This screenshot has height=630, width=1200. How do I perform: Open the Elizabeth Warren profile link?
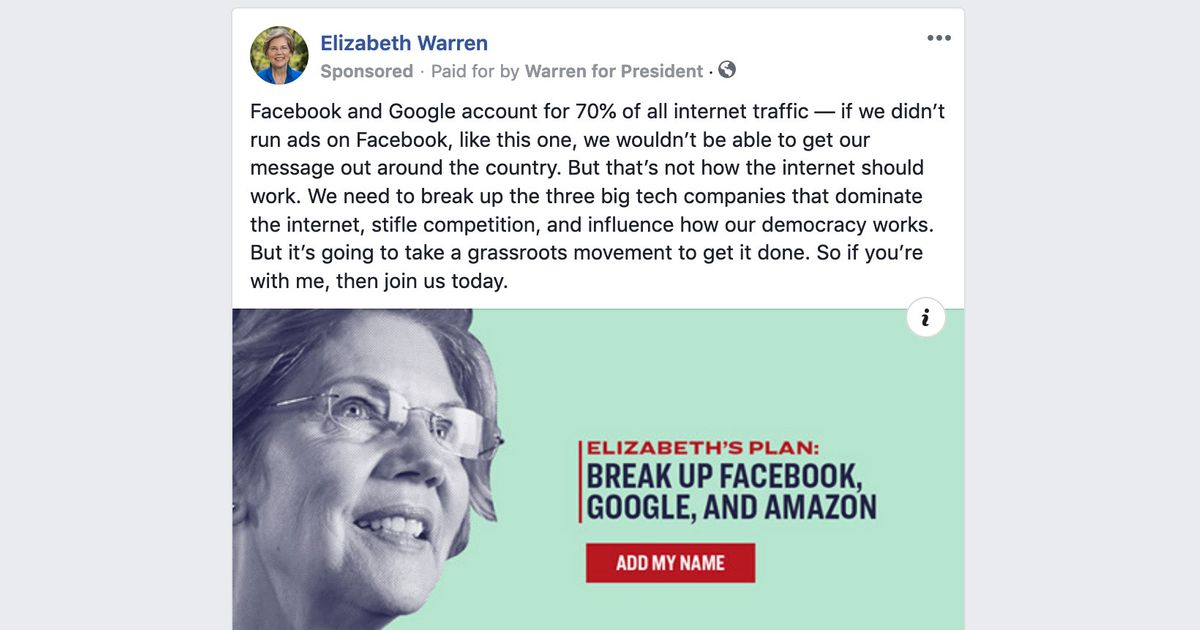coord(404,43)
